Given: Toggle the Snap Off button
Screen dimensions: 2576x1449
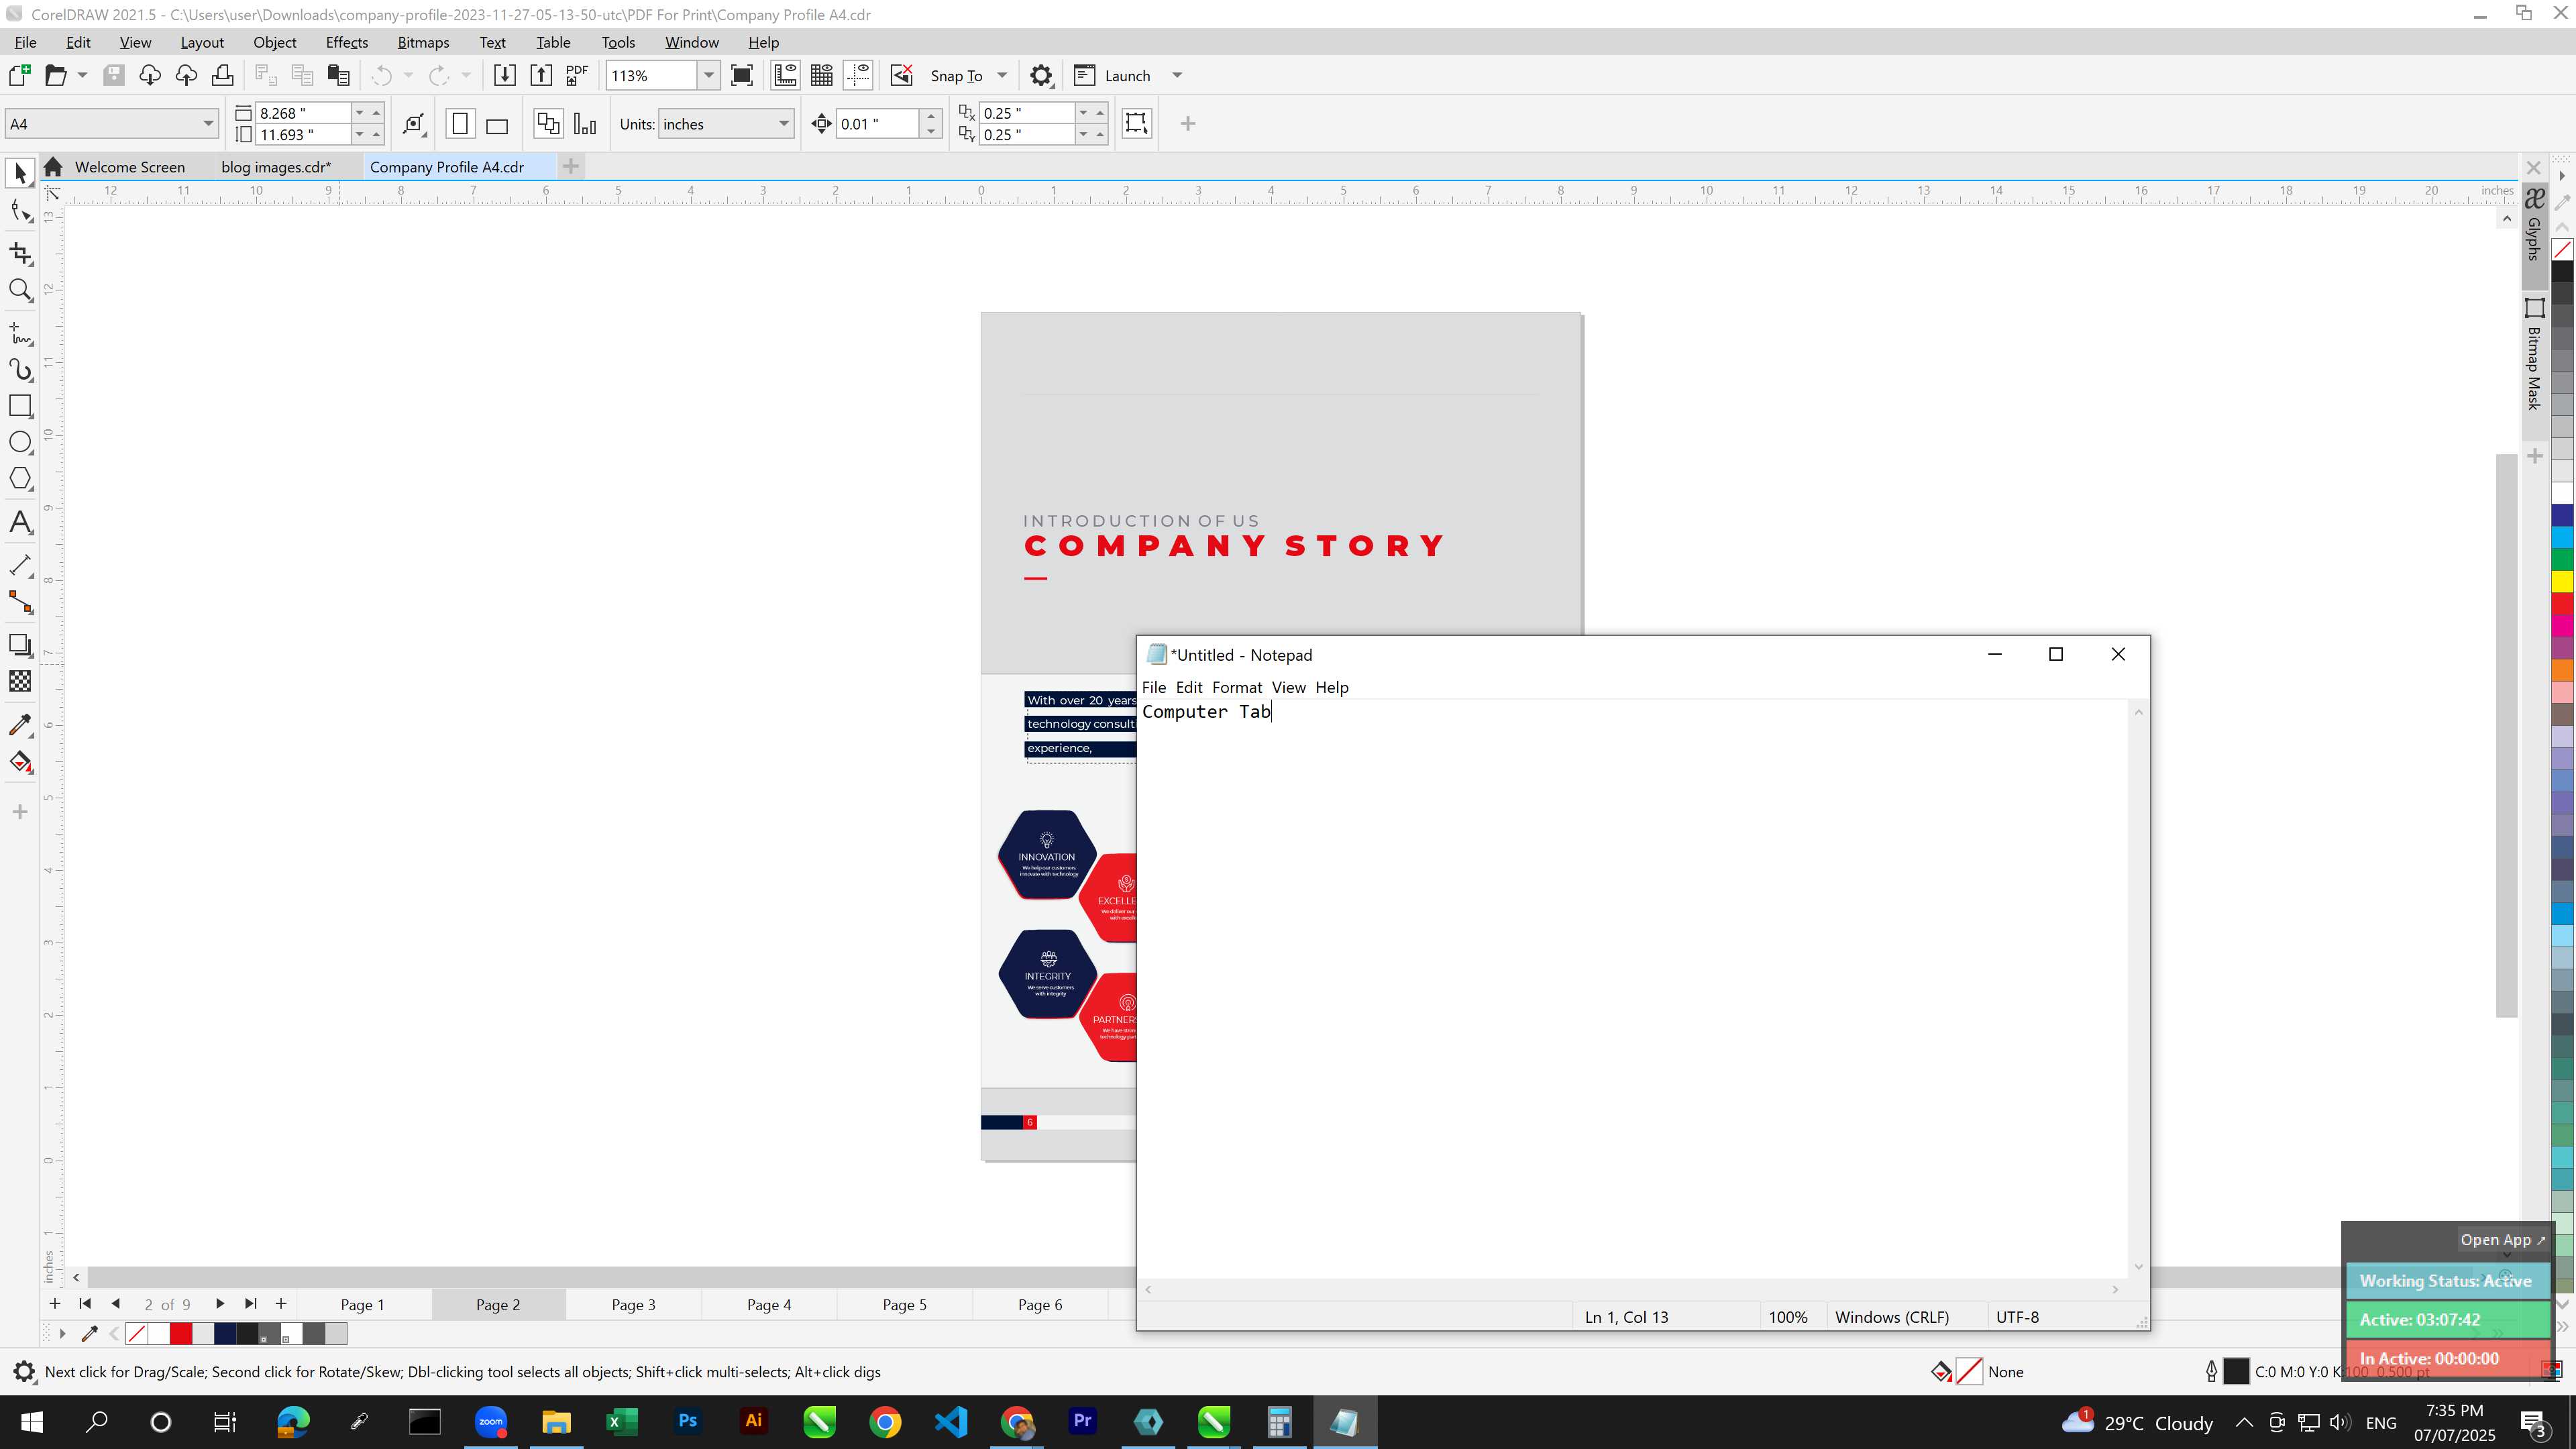Looking at the screenshot, I should pos(902,76).
